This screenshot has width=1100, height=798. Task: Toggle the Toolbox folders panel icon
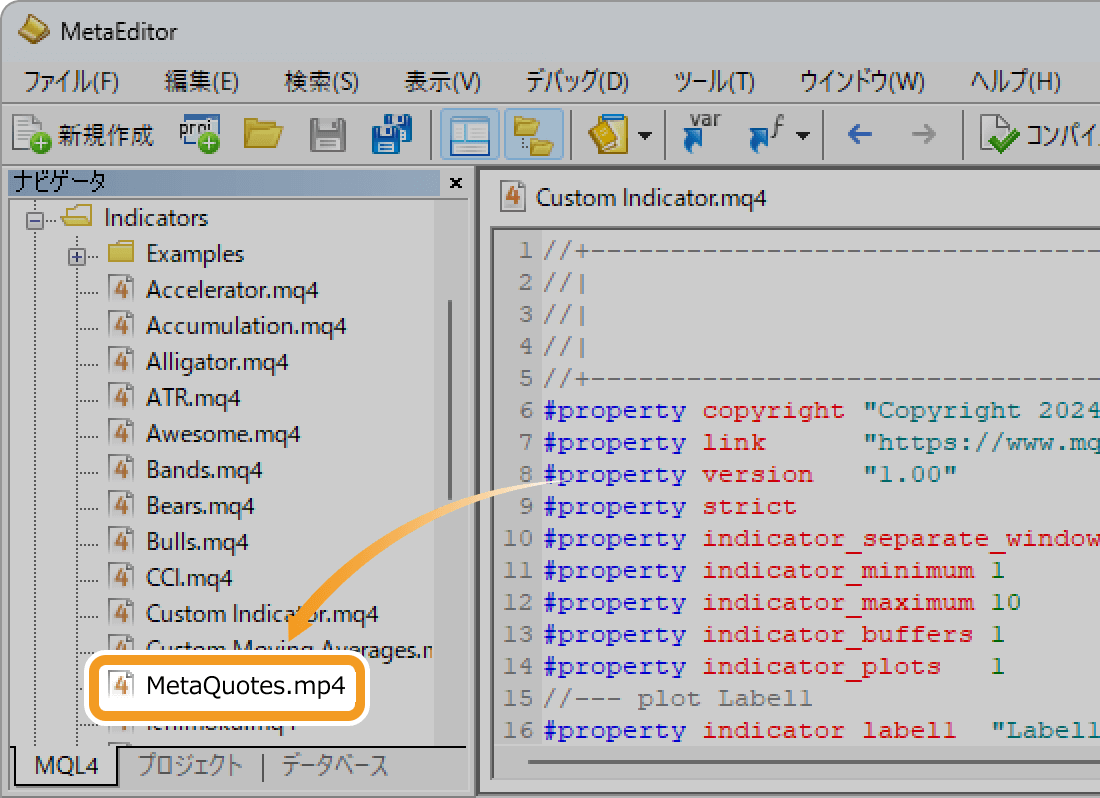533,134
